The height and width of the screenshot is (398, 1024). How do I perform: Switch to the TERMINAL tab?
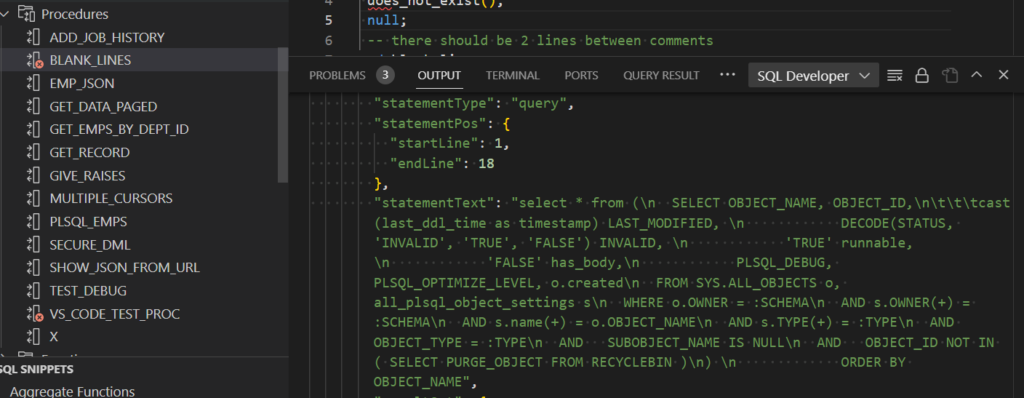(x=513, y=75)
